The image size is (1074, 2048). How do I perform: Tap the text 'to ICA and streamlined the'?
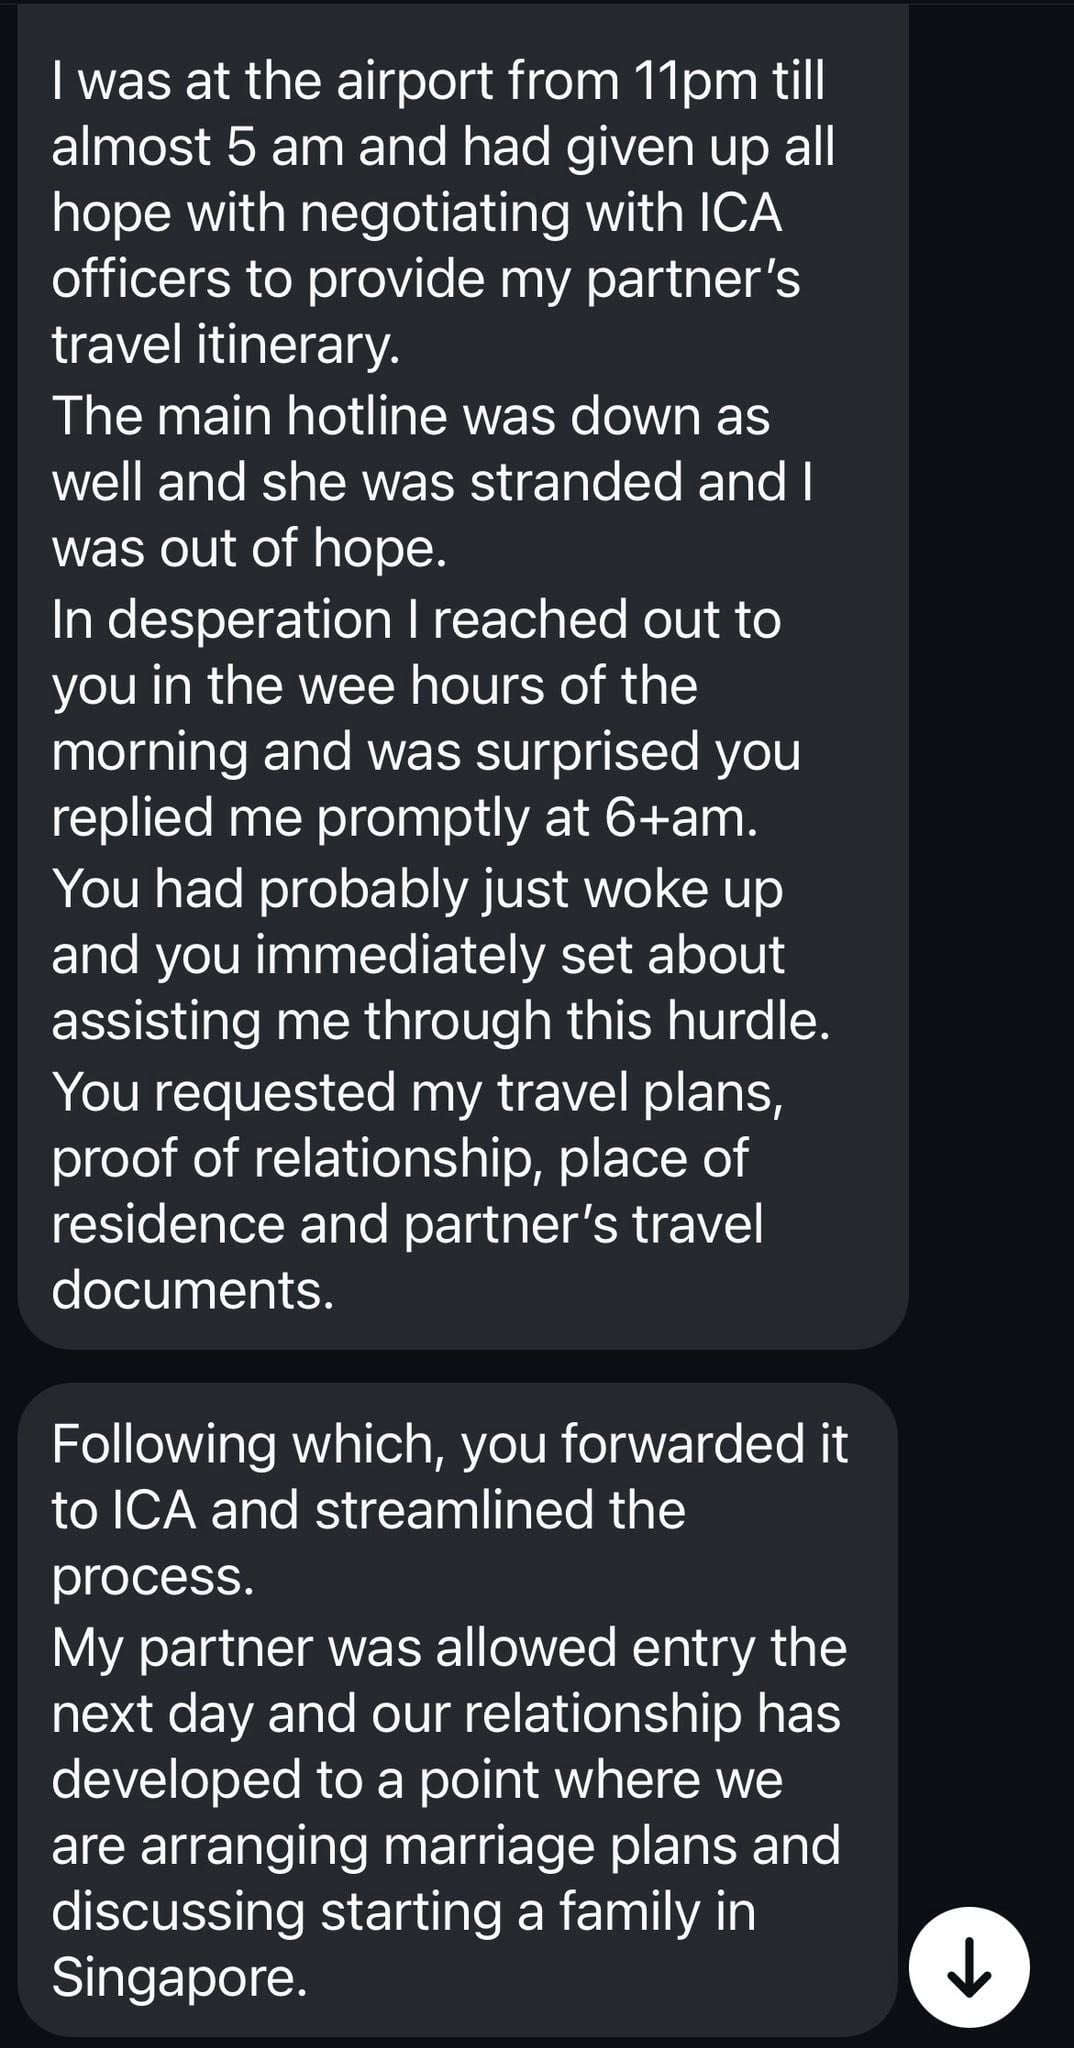[368, 1509]
